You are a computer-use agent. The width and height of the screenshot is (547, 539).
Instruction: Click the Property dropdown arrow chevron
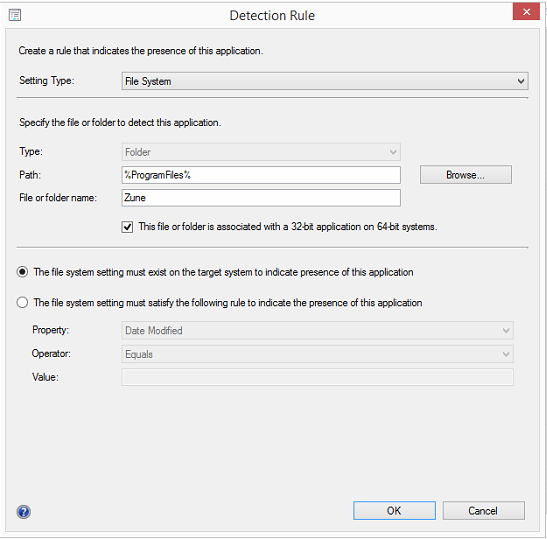point(506,330)
